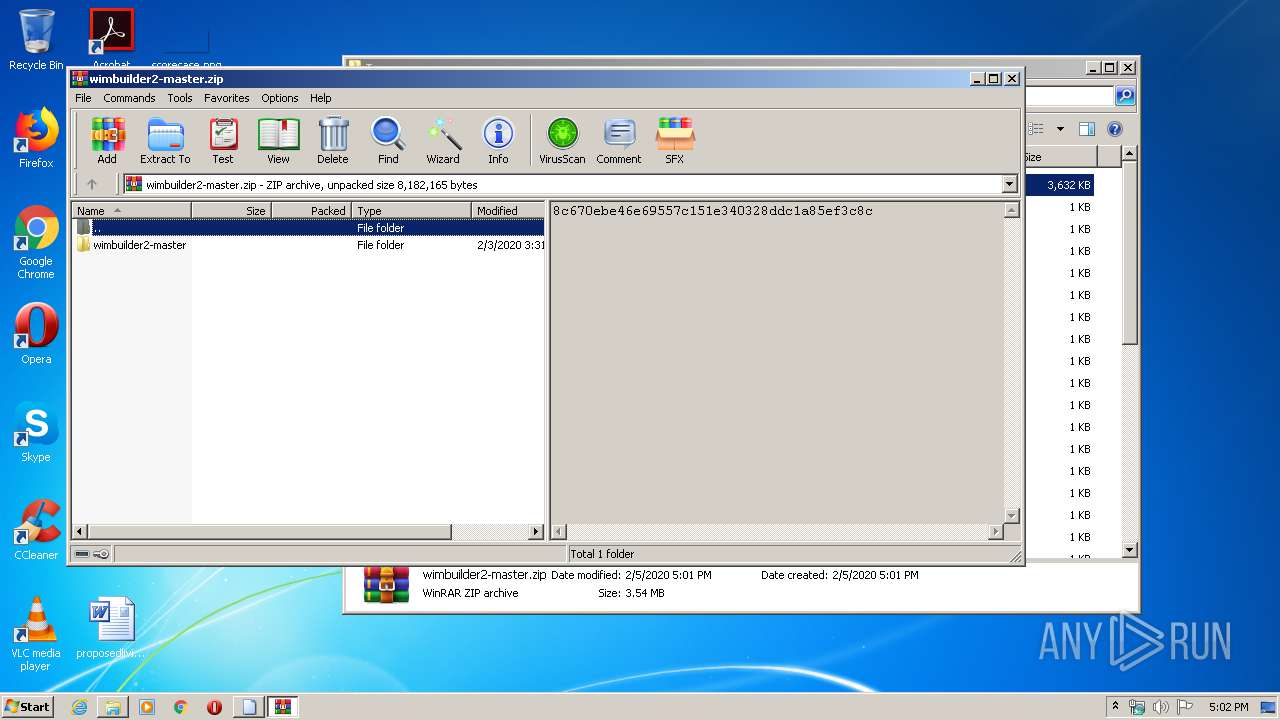Open Media Player taskbar icon
Image resolution: width=1280 pixels, height=720 pixels.
coord(147,707)
